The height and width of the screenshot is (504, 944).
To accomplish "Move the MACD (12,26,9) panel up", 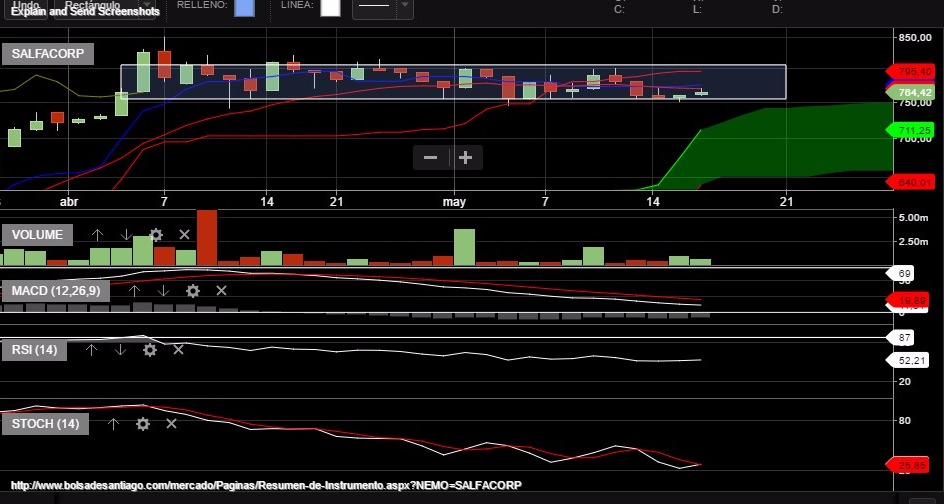I will click(x=134, y=291).
